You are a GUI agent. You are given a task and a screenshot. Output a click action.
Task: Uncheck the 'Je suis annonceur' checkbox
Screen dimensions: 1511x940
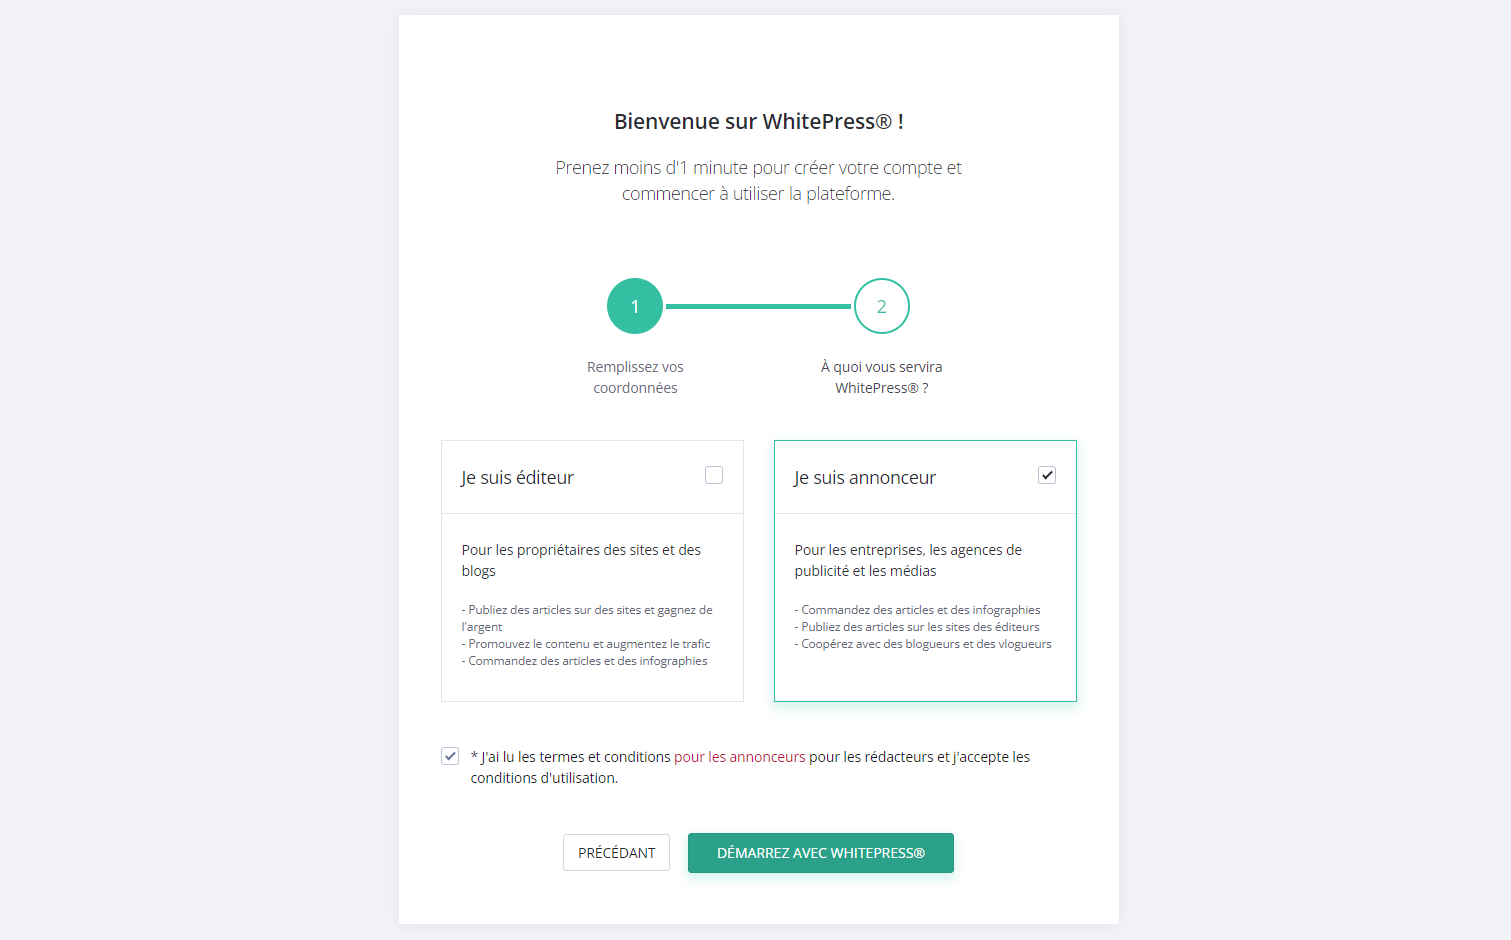tap(1047, 475)
